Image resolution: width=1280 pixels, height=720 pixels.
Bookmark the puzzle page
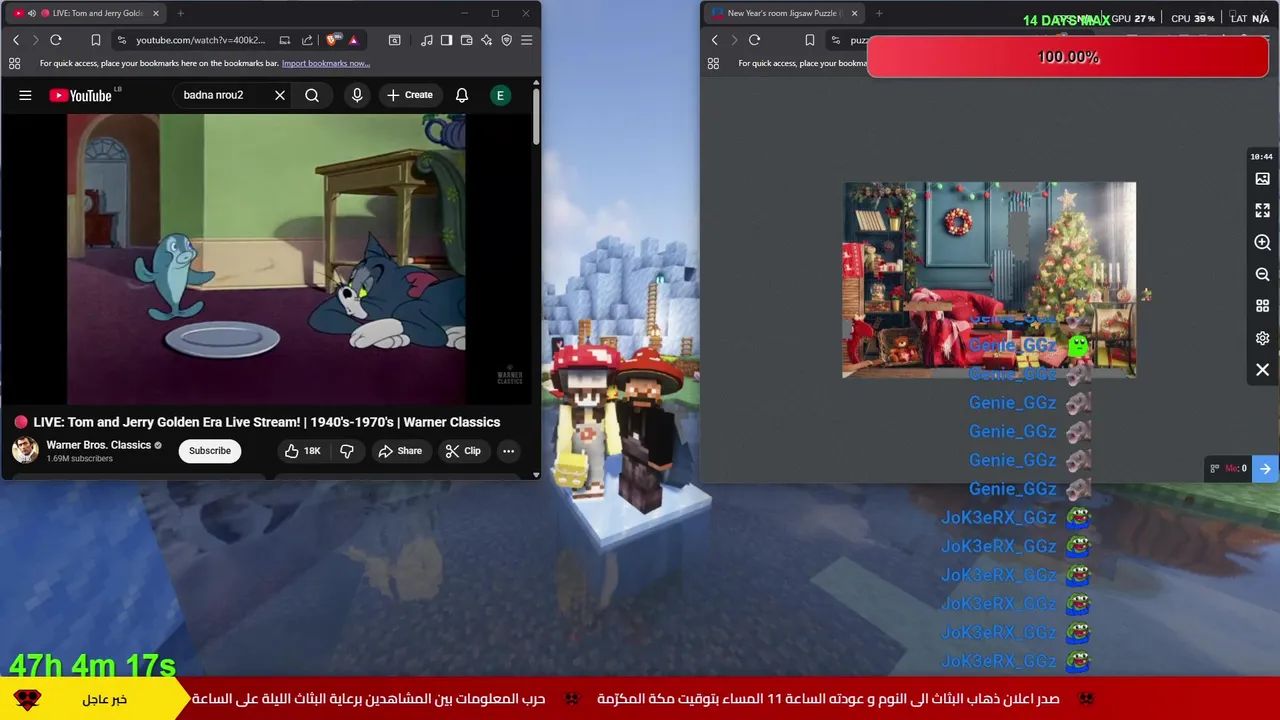810,40
